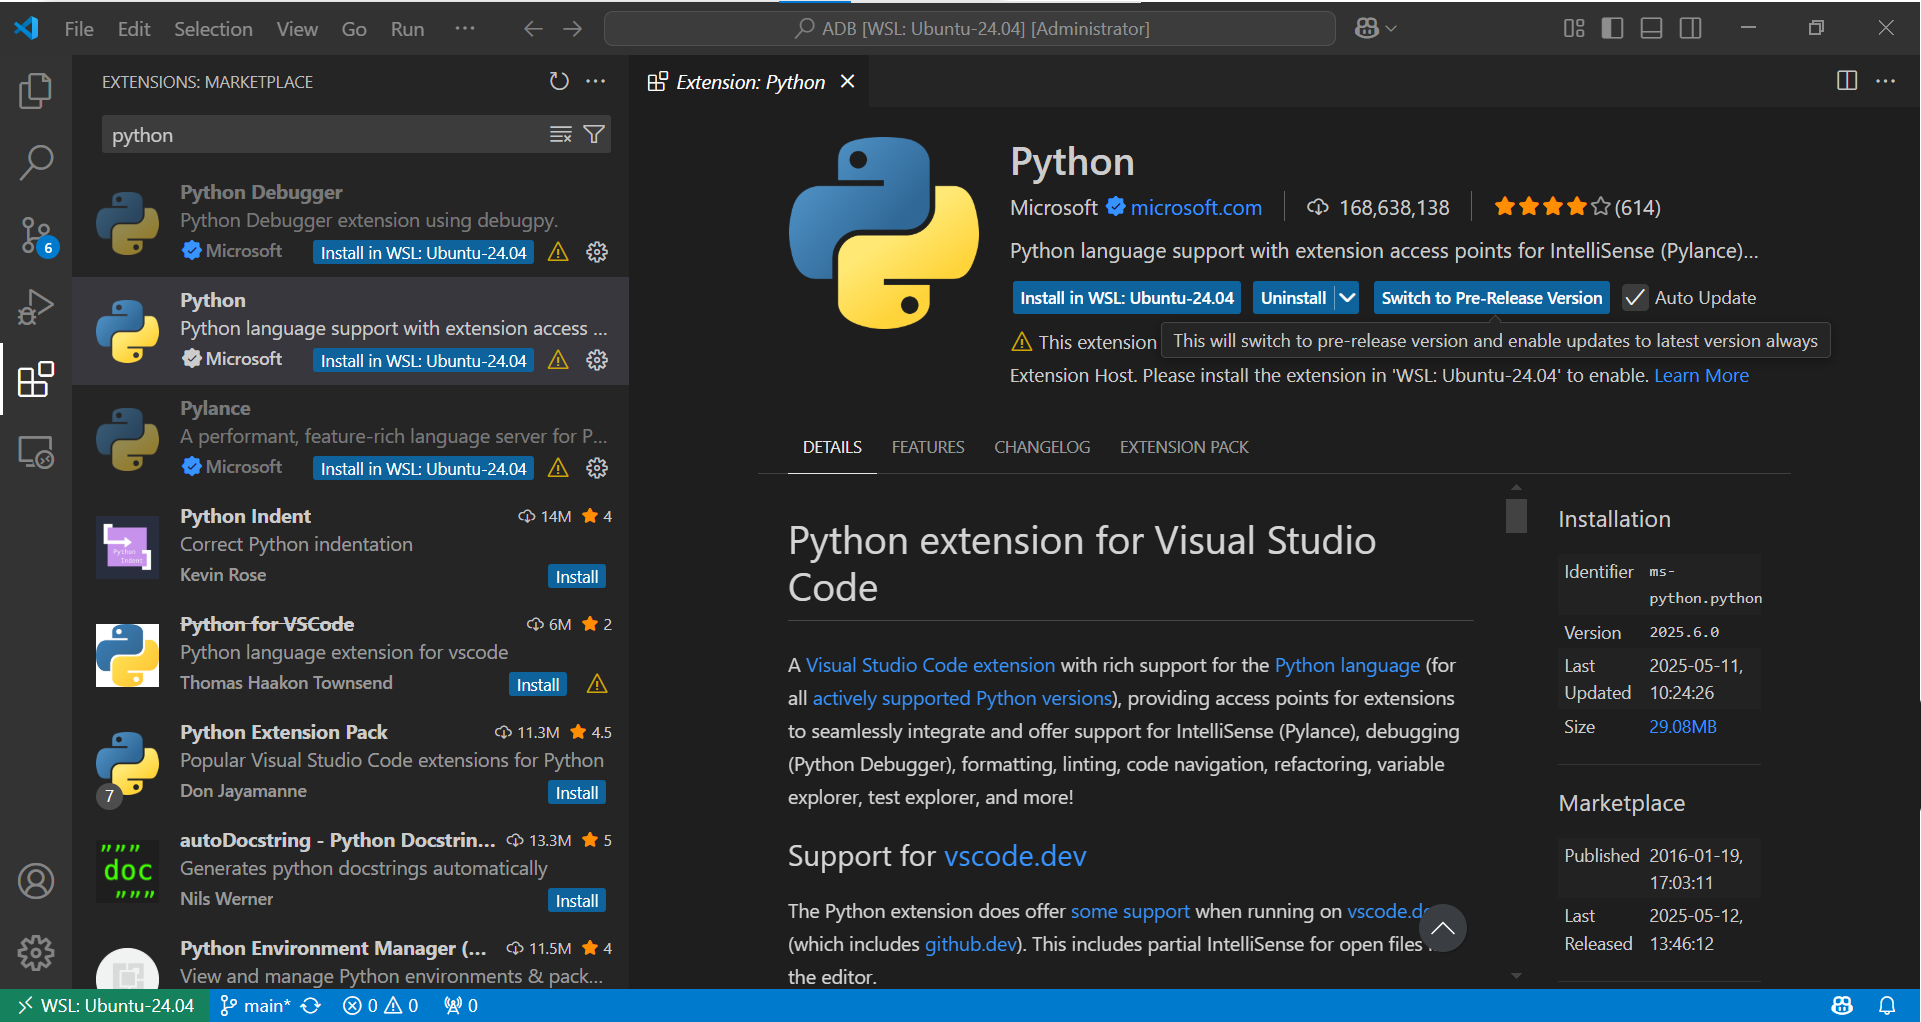This screenshot has height=1022, width=1921.
Task: Open Views and More Actions in the extensions sidebar
Action: pyautogui.click(x=596, y=81)
